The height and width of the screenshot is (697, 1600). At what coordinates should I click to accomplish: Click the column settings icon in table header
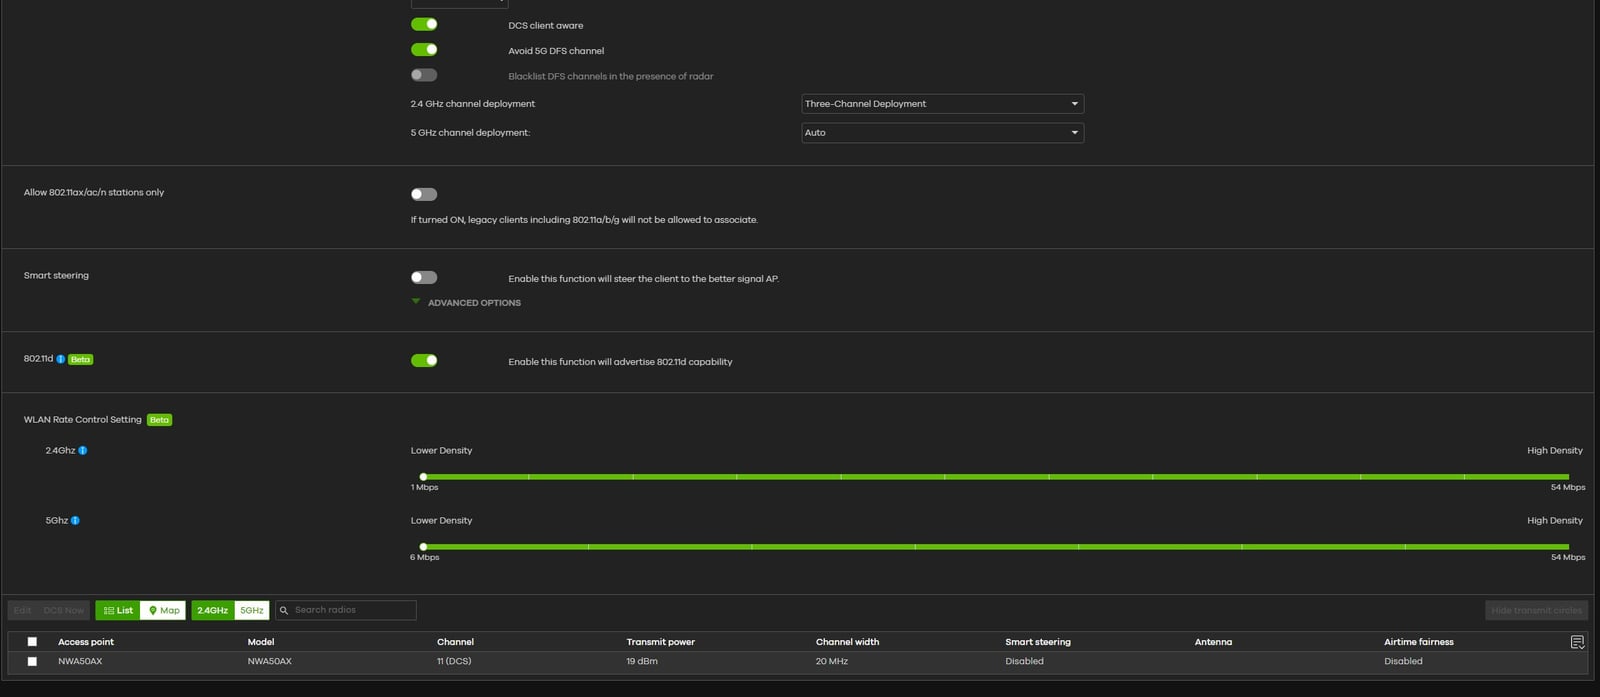click(1577, 642)
